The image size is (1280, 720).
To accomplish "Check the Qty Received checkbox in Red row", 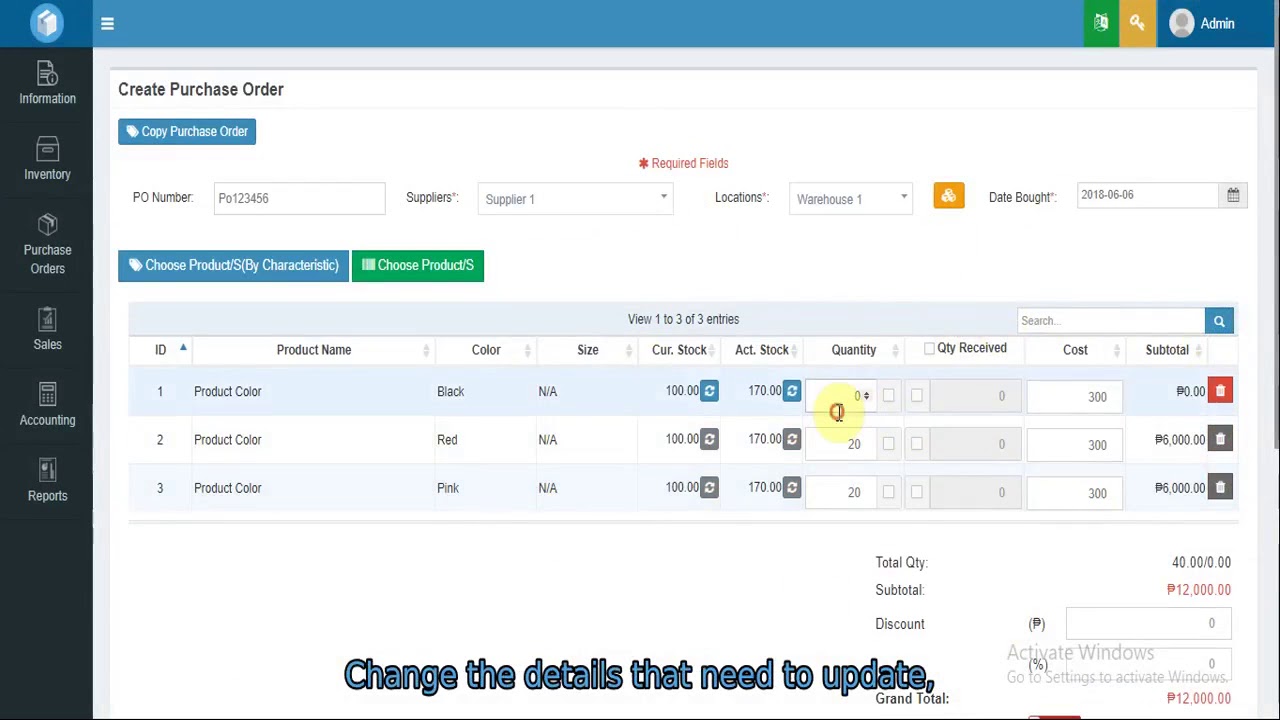I will click(916, 444).
